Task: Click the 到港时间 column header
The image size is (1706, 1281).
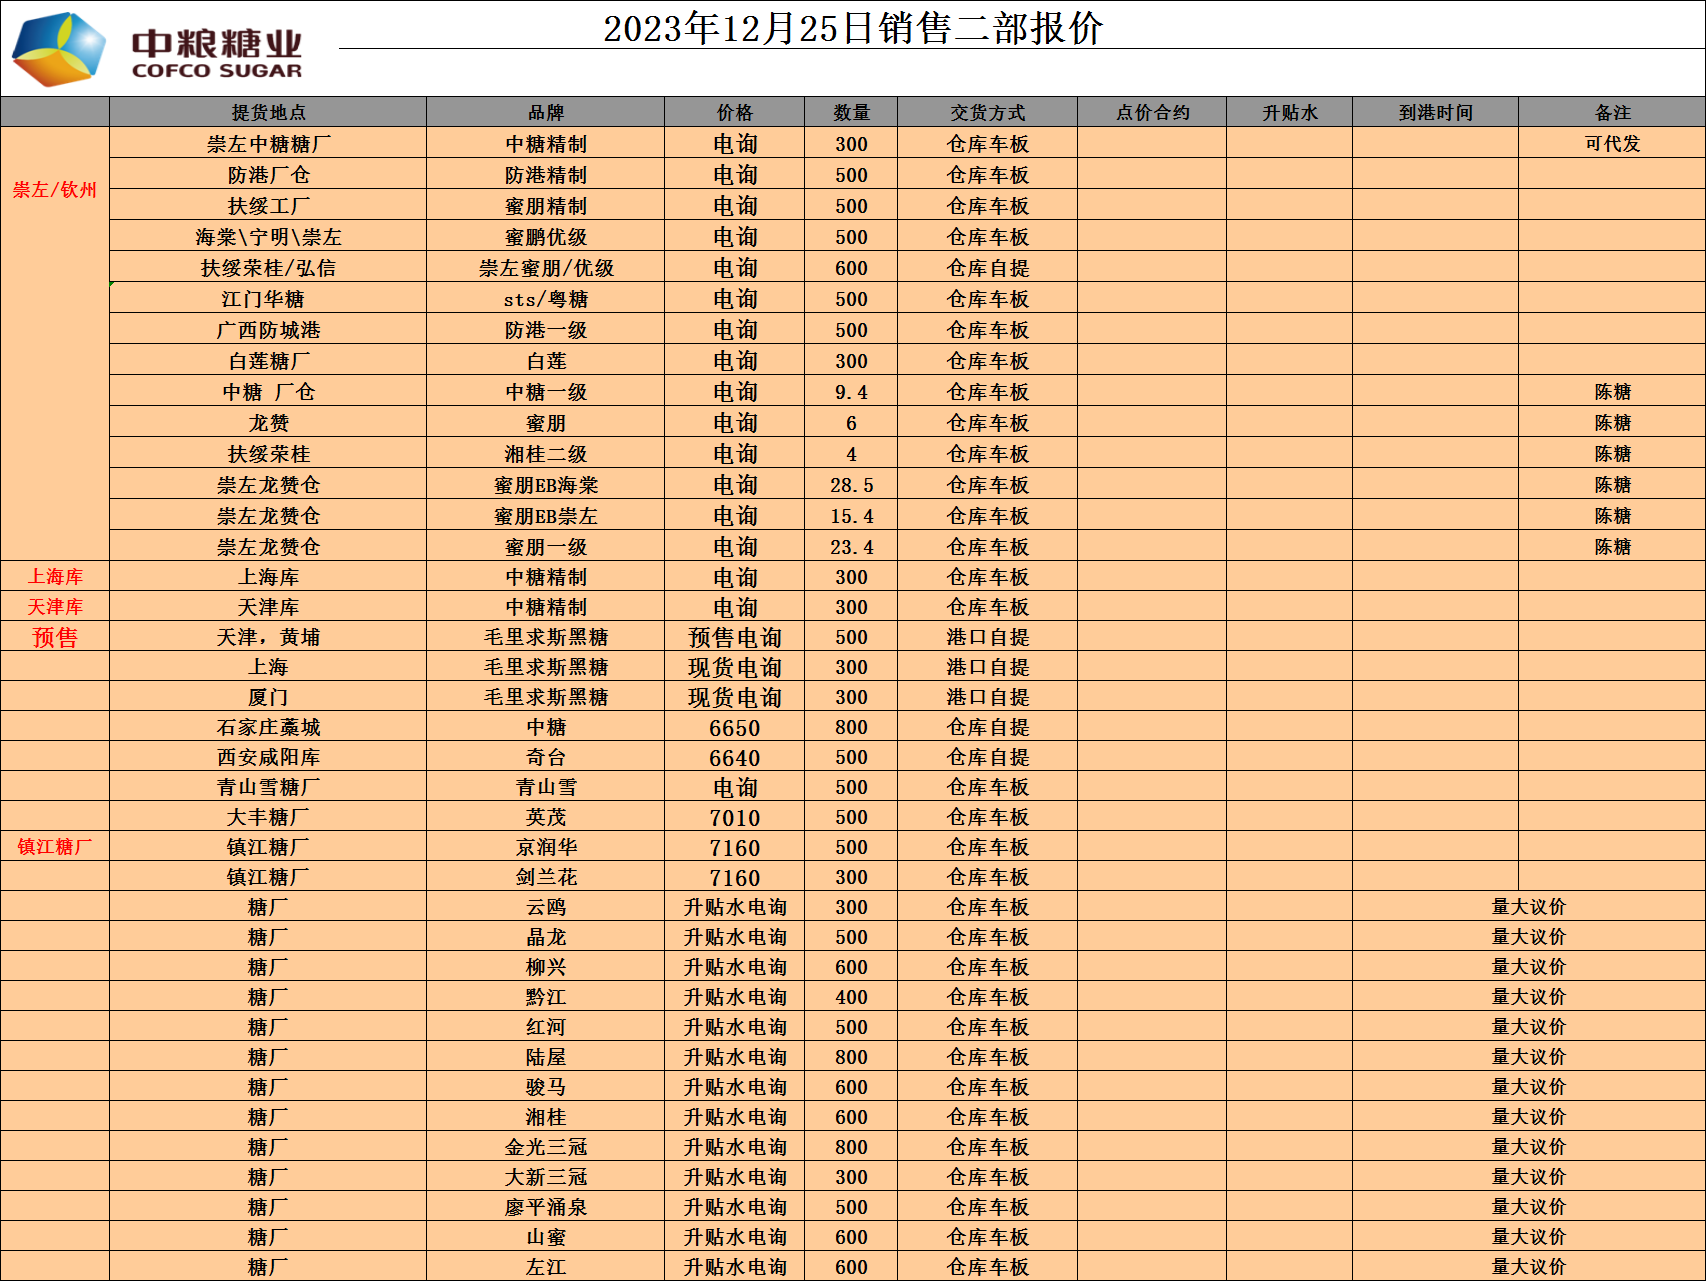Action: click(x=1435, y=113)
